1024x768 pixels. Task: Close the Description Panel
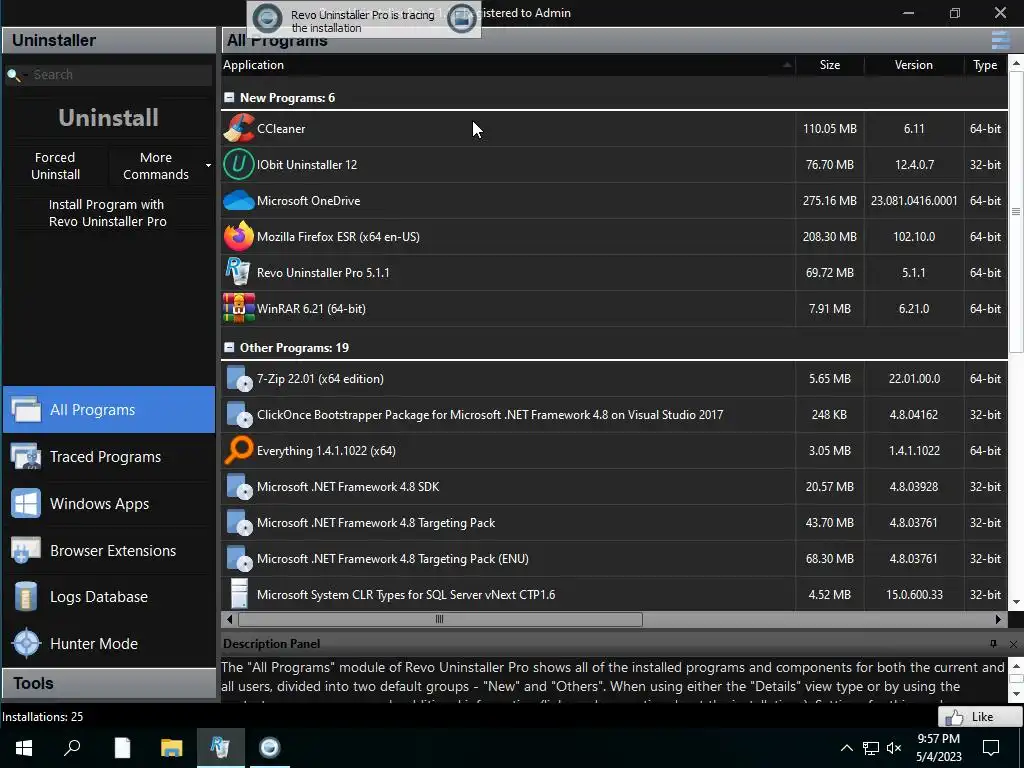[x=1013, y=644]
